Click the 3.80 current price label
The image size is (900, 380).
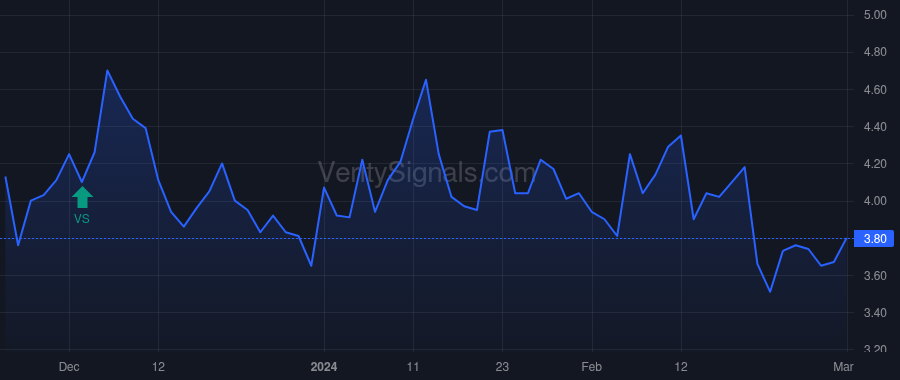(874, 238)
